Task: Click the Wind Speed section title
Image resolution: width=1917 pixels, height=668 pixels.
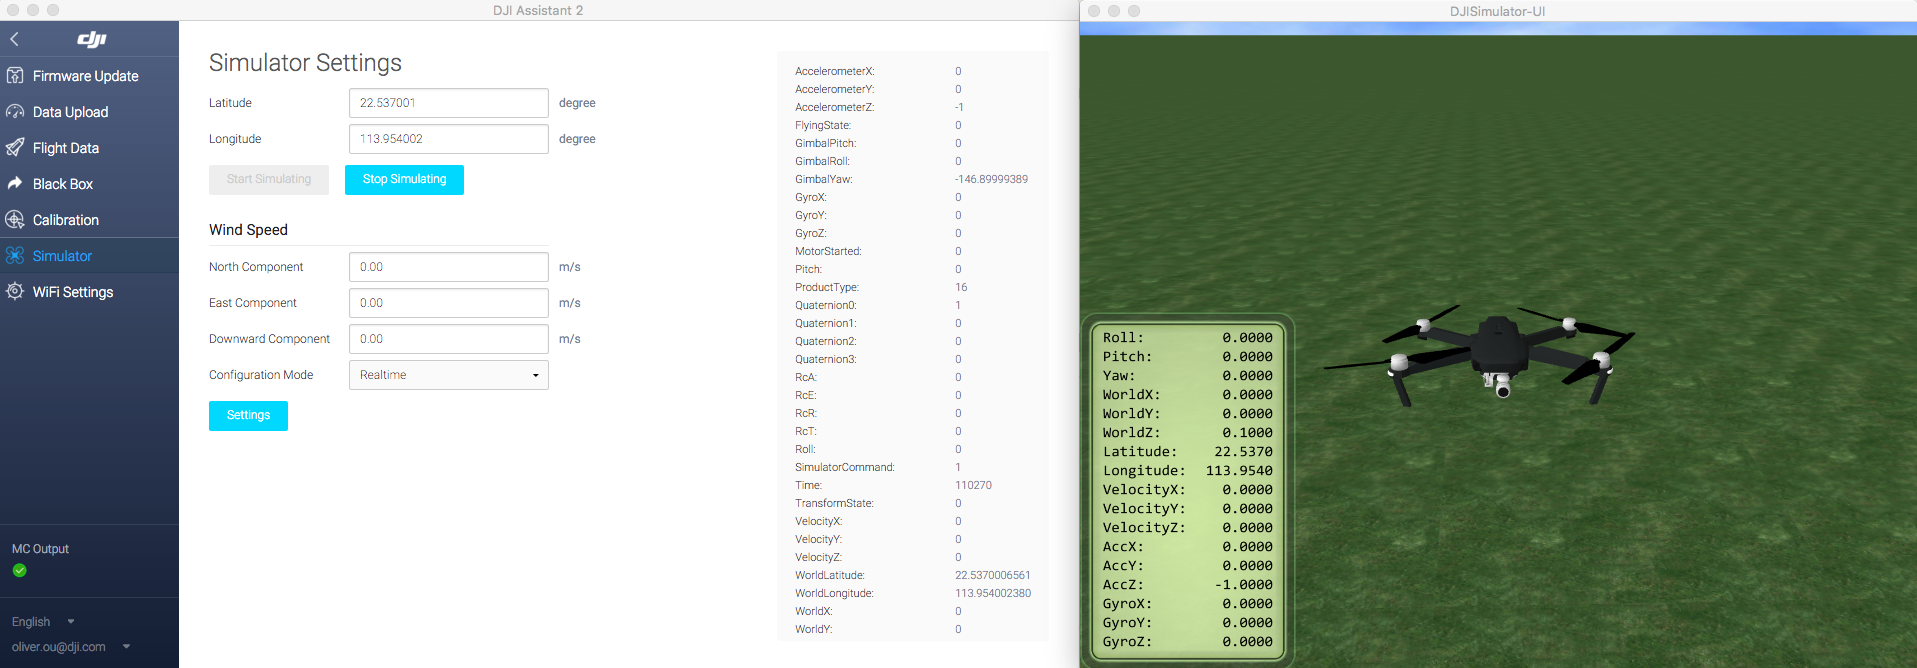Action: tap(248, 230)
